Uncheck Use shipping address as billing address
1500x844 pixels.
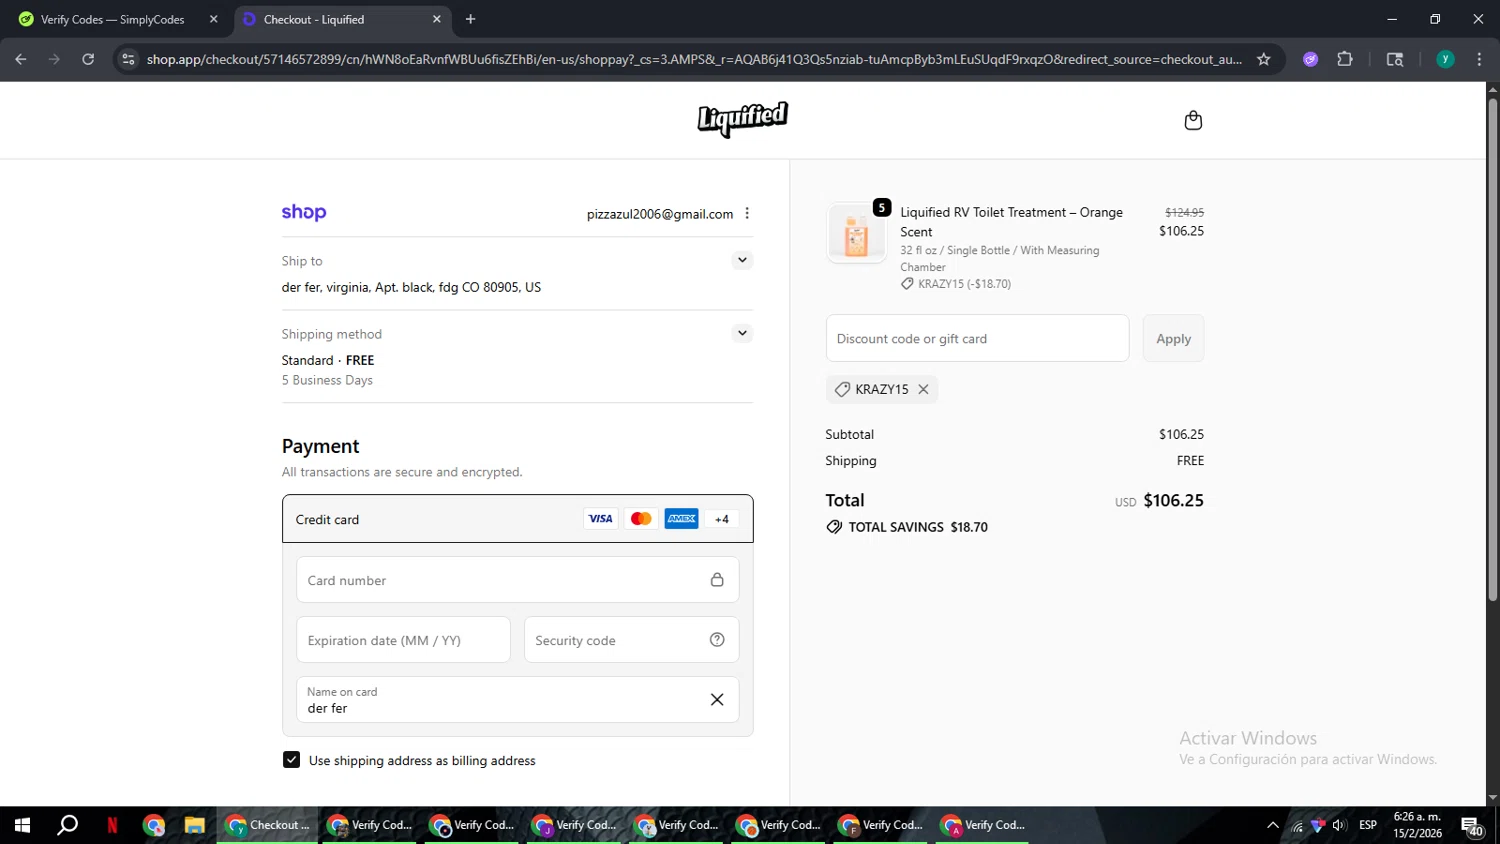coord(291,760)
